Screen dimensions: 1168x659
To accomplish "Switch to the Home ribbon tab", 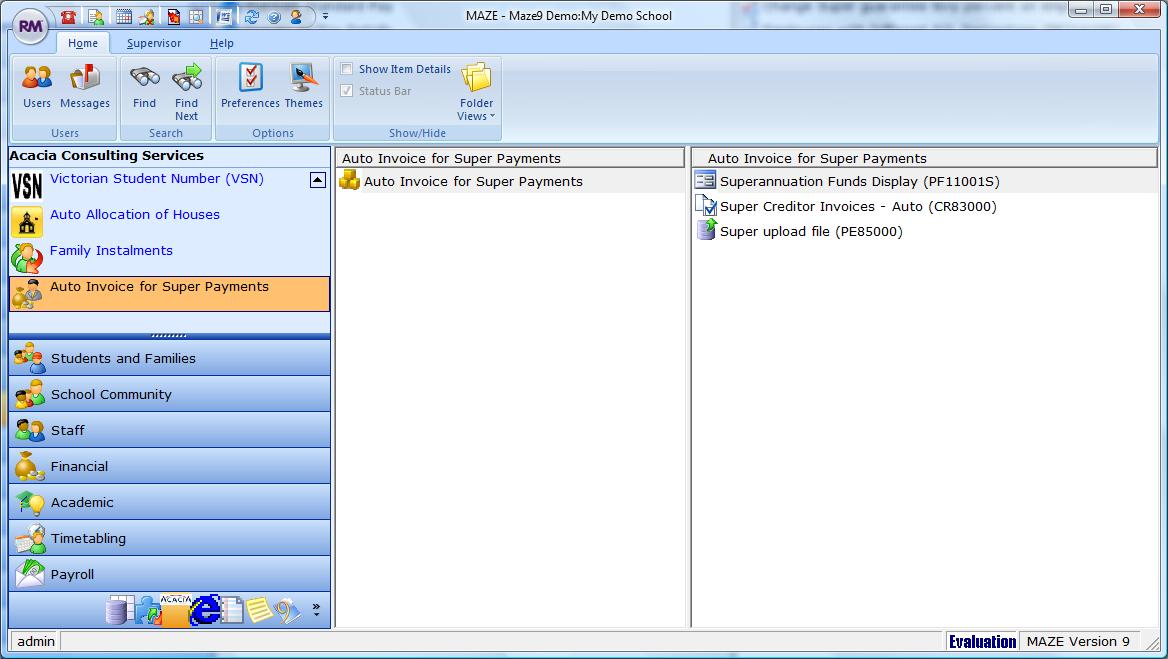I will pyautogui.click(x=83, y=43).
